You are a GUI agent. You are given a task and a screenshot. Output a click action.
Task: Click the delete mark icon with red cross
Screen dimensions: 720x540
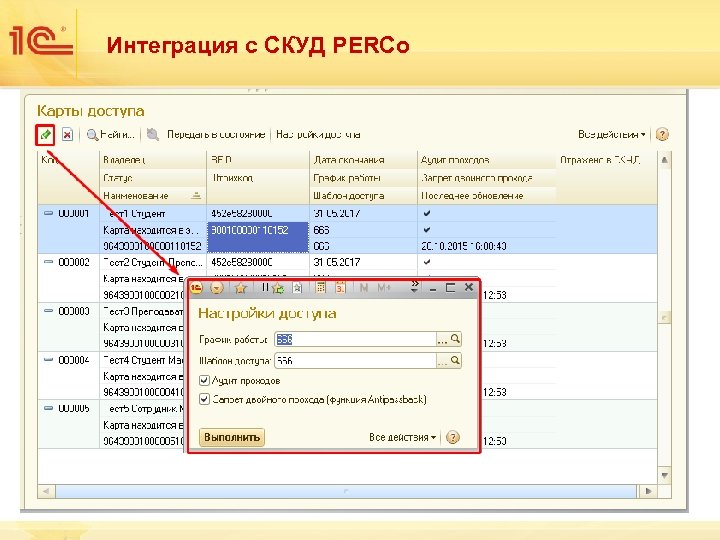(67, 135)
